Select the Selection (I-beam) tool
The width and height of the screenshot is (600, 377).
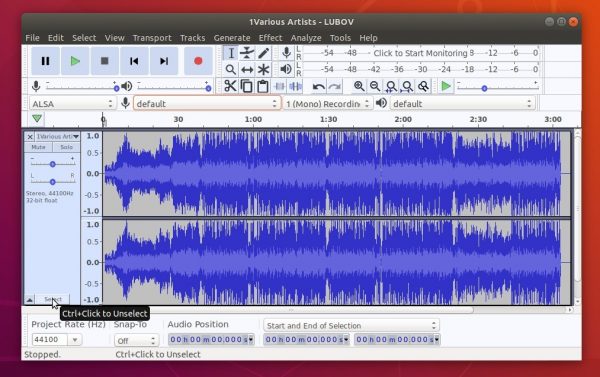(x=231, y=53)
